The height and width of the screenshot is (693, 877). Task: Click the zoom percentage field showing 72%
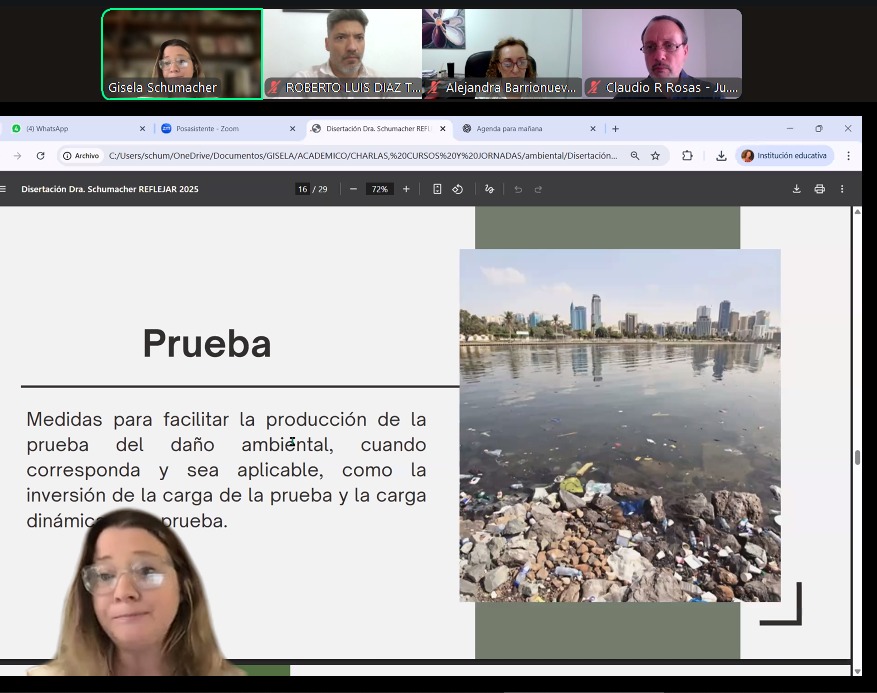coord(379,189)
